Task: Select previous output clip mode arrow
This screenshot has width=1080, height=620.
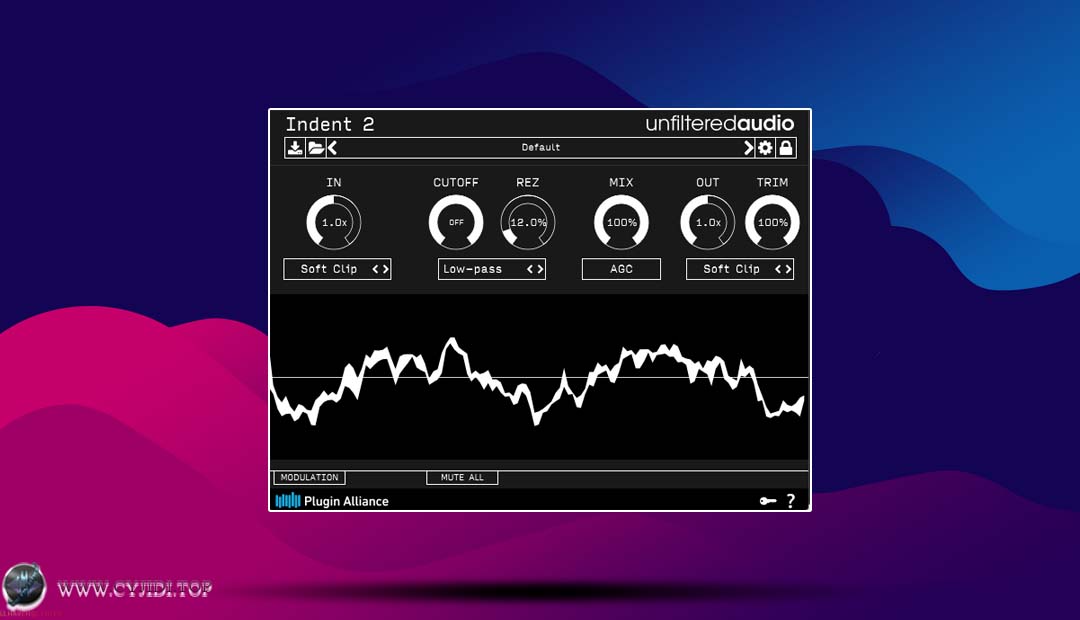Action: click(778, 269)
